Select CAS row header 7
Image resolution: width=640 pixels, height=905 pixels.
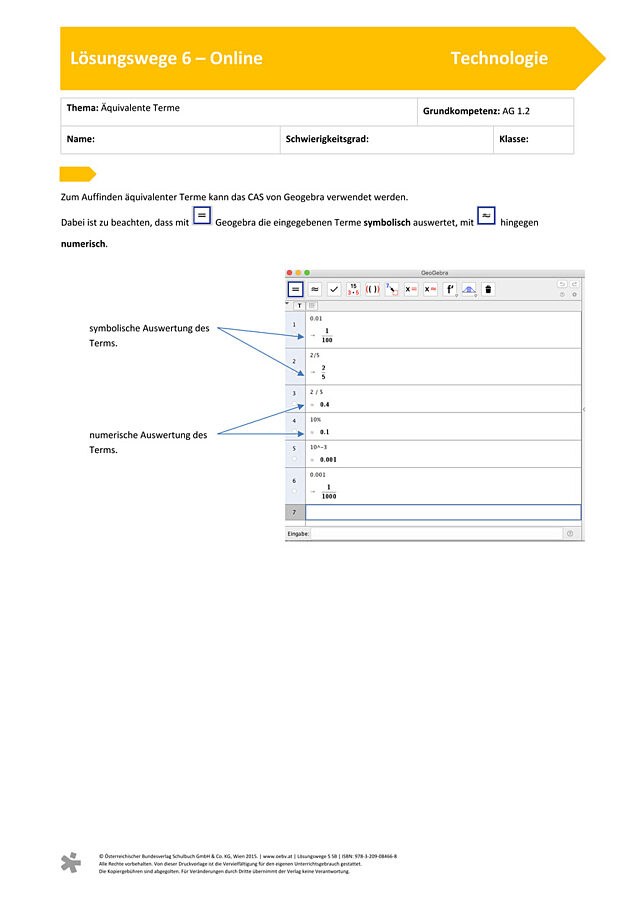(295, 512)
